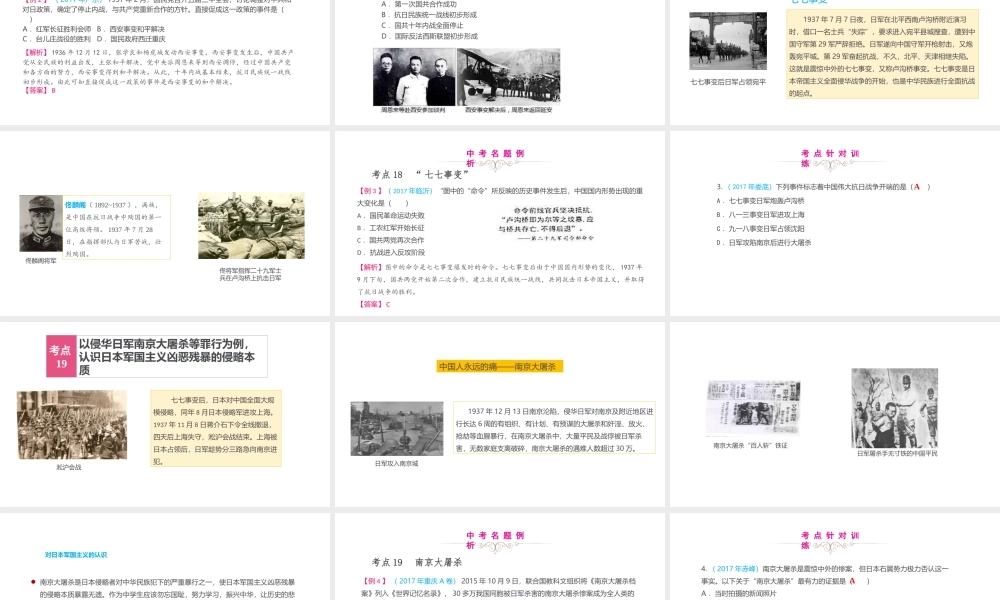The image size is (1000, 600).
Task: Select the top slide describing 七七事变
Action: point(835,62)
